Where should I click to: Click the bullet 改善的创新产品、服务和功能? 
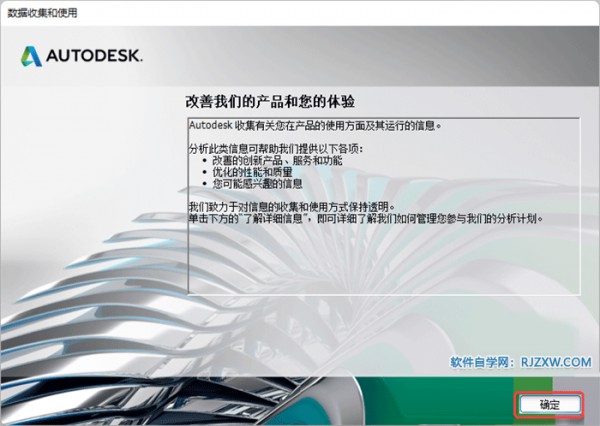coord(277,160)
